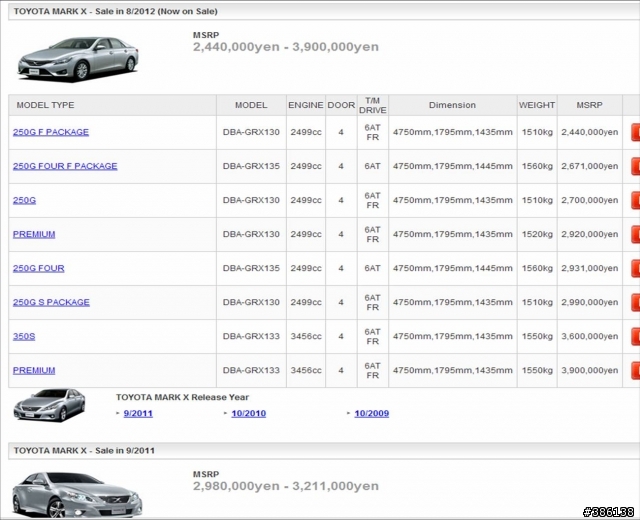Click the red button in the 2,700,000yen row

point(635,200)
